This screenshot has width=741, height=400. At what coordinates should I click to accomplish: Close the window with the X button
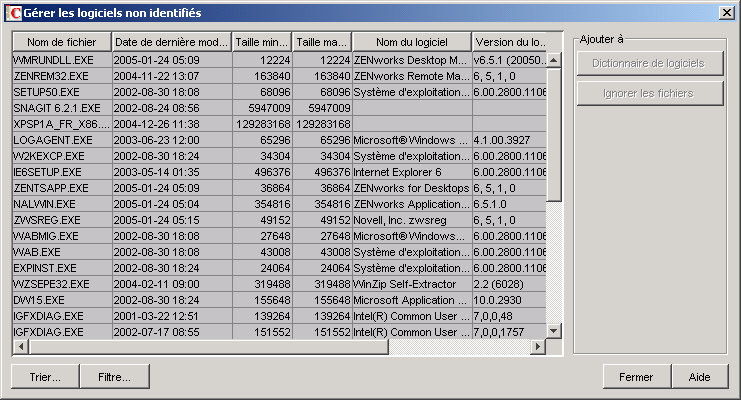726,12
